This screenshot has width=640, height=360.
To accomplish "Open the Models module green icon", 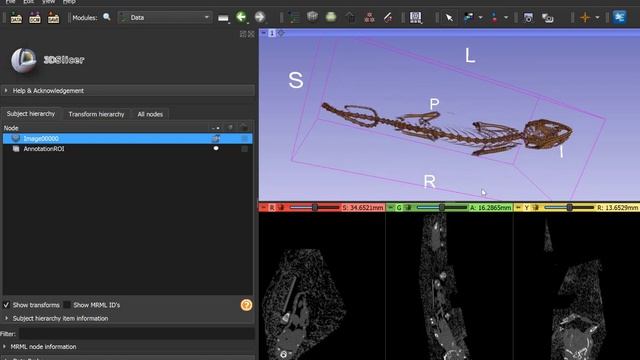I will coord(331,17).
